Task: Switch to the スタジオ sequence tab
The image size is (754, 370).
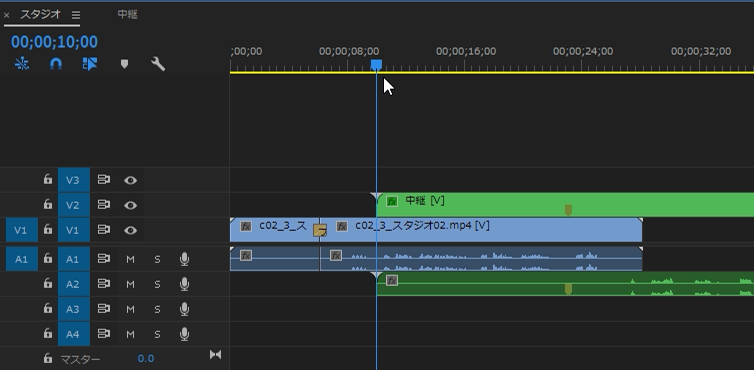Action: 40,14
